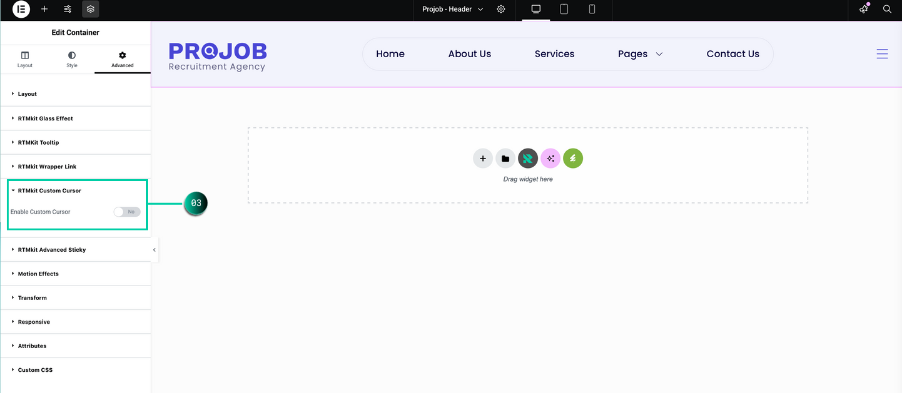
Task: Click the 'Enable Custom Cursor' label
Action: coord(40,212)
